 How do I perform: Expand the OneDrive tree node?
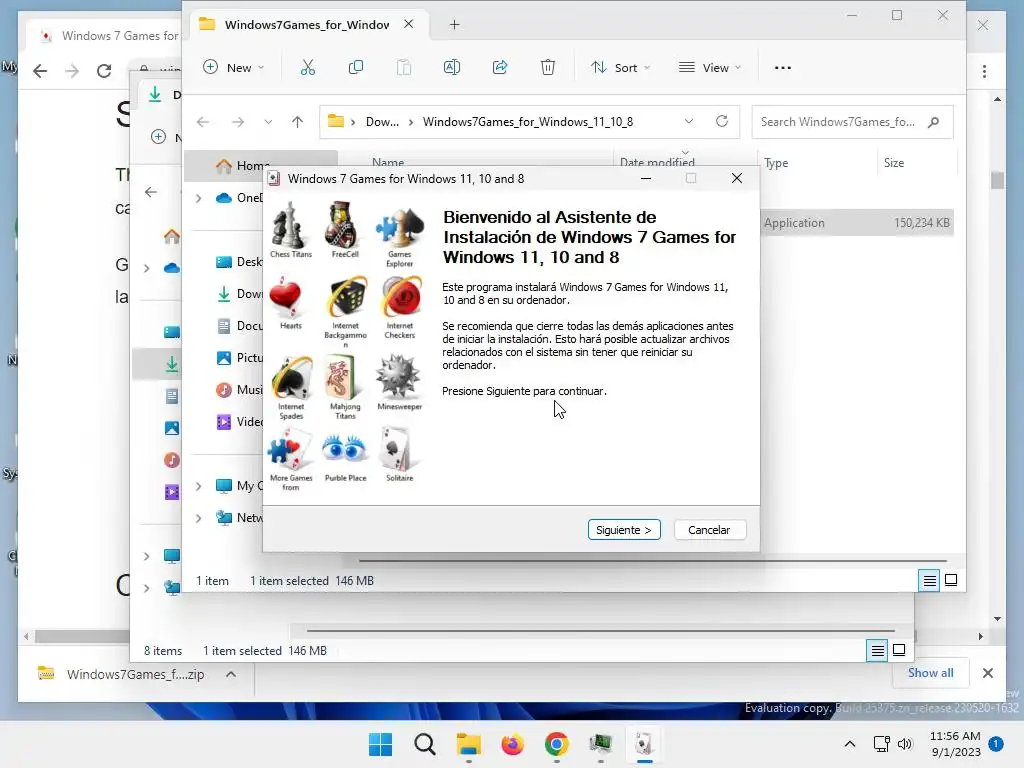[x=199, y=198]
